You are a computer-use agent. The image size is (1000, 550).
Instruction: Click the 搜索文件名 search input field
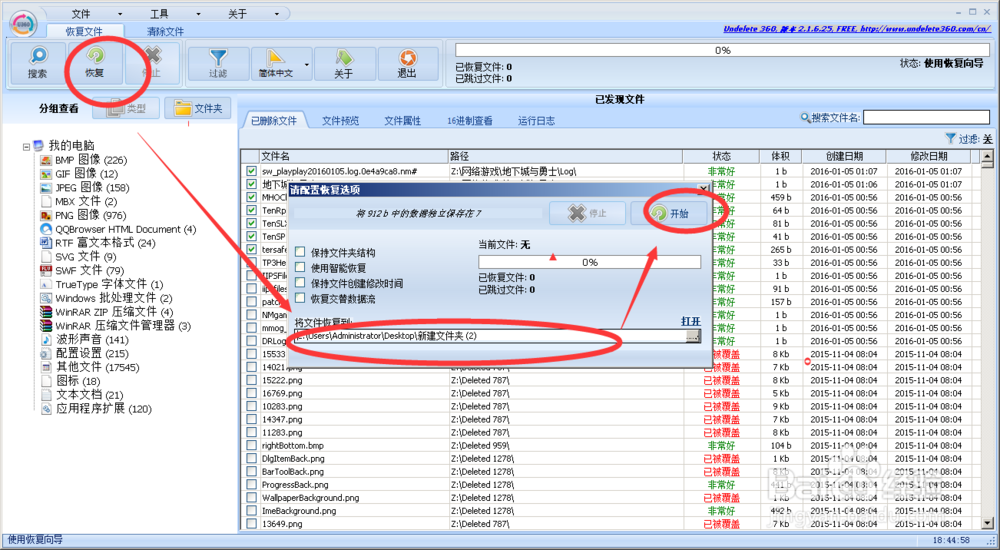[926, 117]
